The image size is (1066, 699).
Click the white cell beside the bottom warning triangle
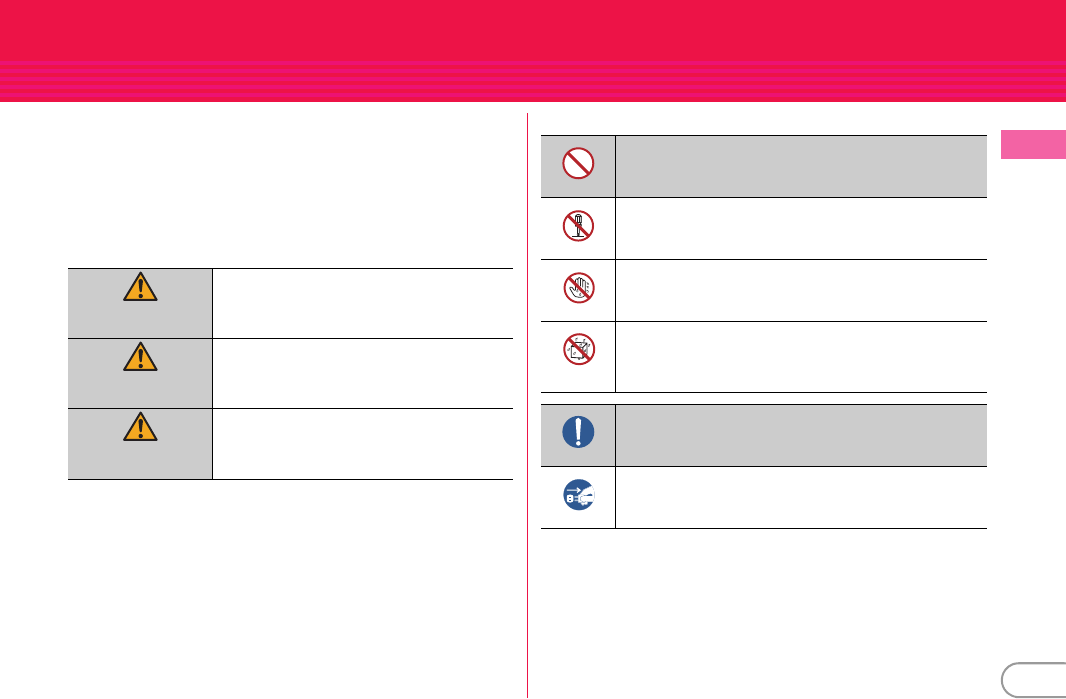[362, 443]
